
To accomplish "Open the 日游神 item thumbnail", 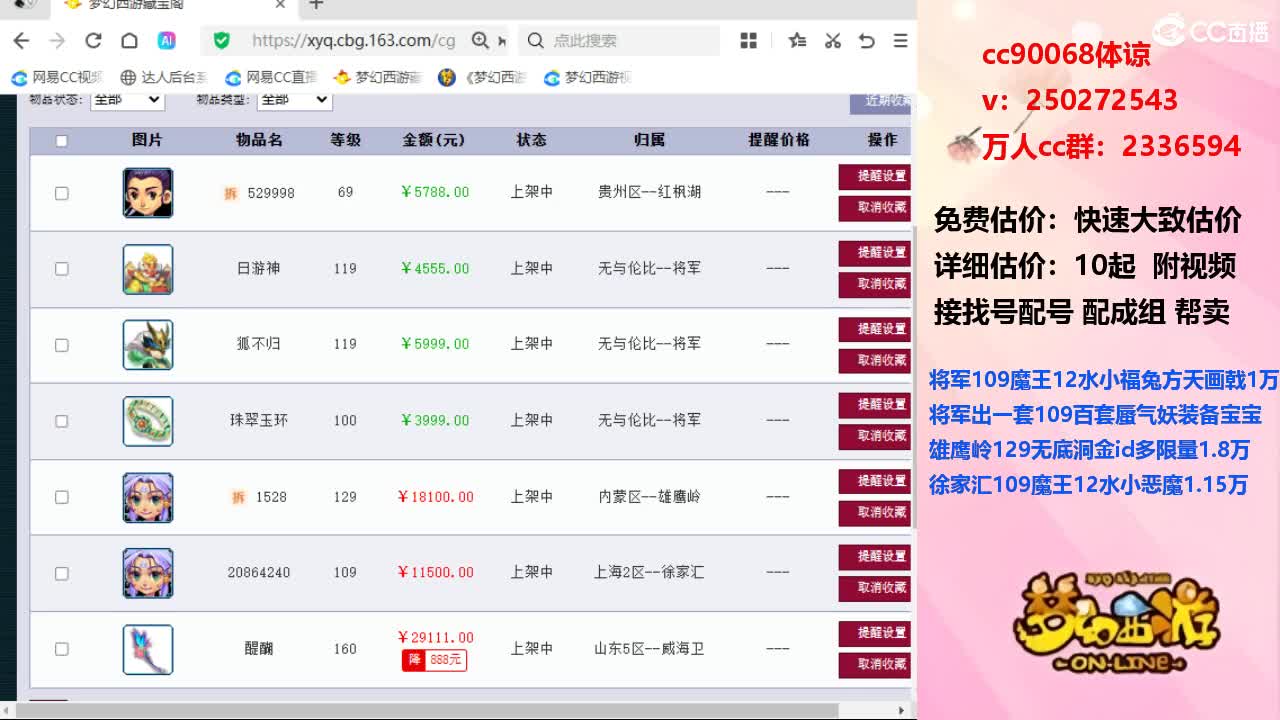I will (x=148, y=269).
